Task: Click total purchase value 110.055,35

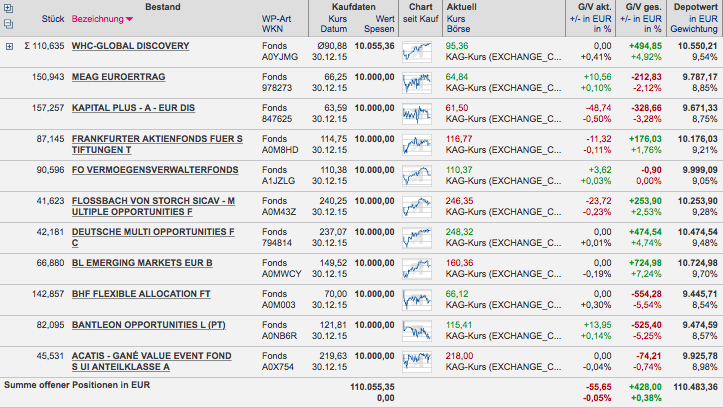Action: pyautogui.click(x=372, y=387)
